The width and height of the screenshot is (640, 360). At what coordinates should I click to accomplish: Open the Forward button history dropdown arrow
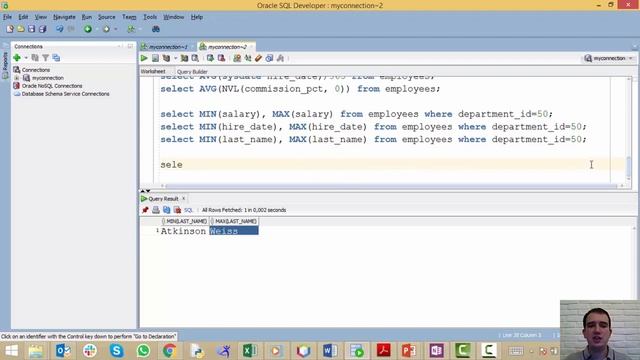pos(116,29)
